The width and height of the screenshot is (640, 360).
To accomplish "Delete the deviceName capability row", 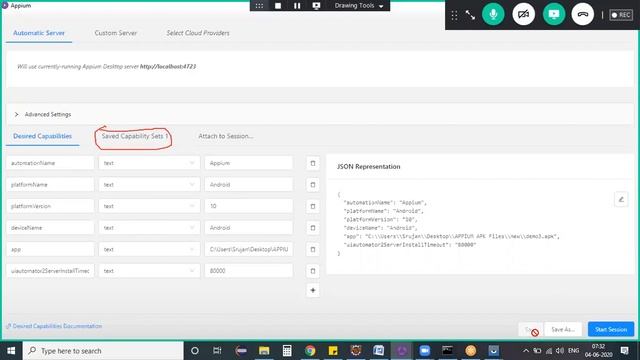I will point(313,228).
